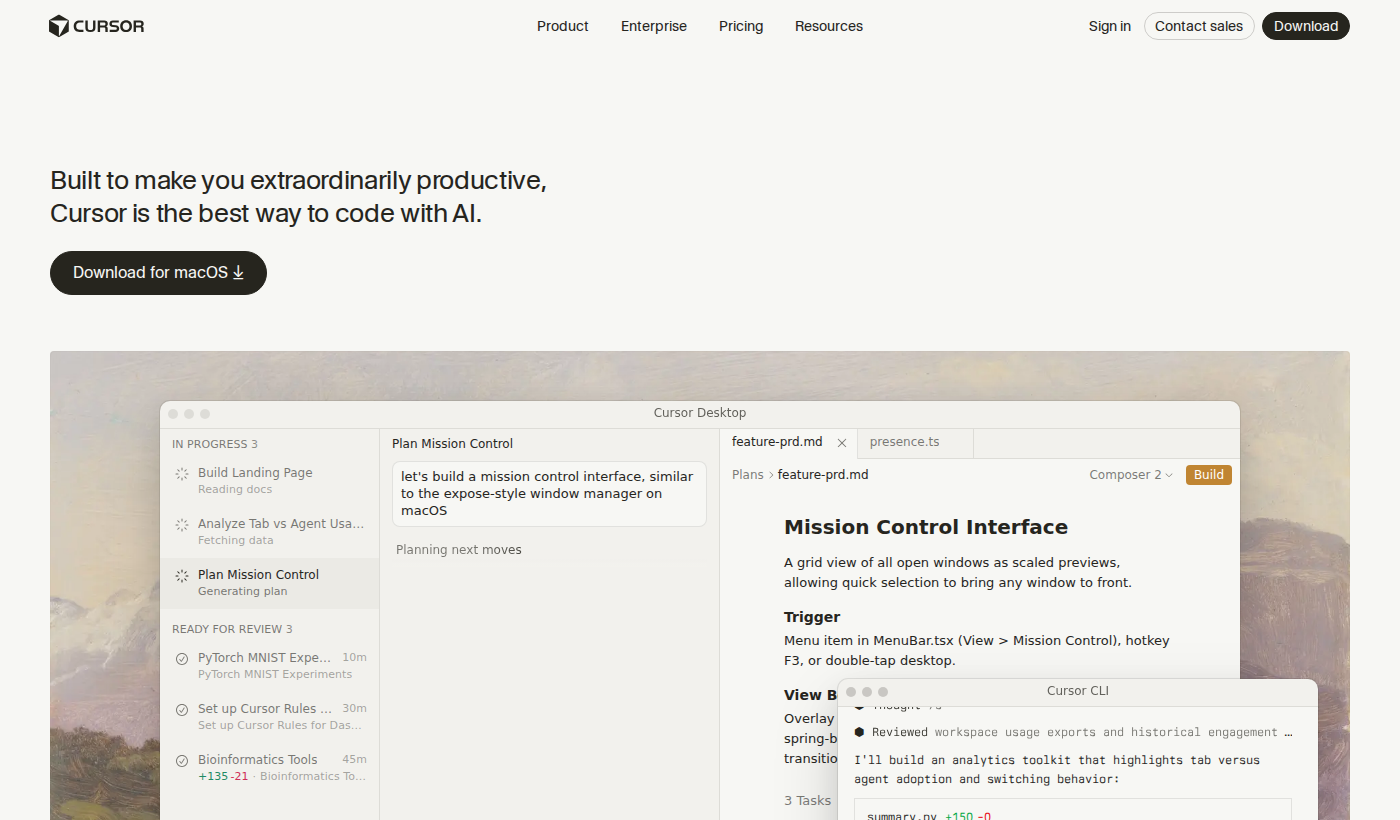Click the Mission Control Interface heading
1400x820 pixels.
click(x=926, y=527)
